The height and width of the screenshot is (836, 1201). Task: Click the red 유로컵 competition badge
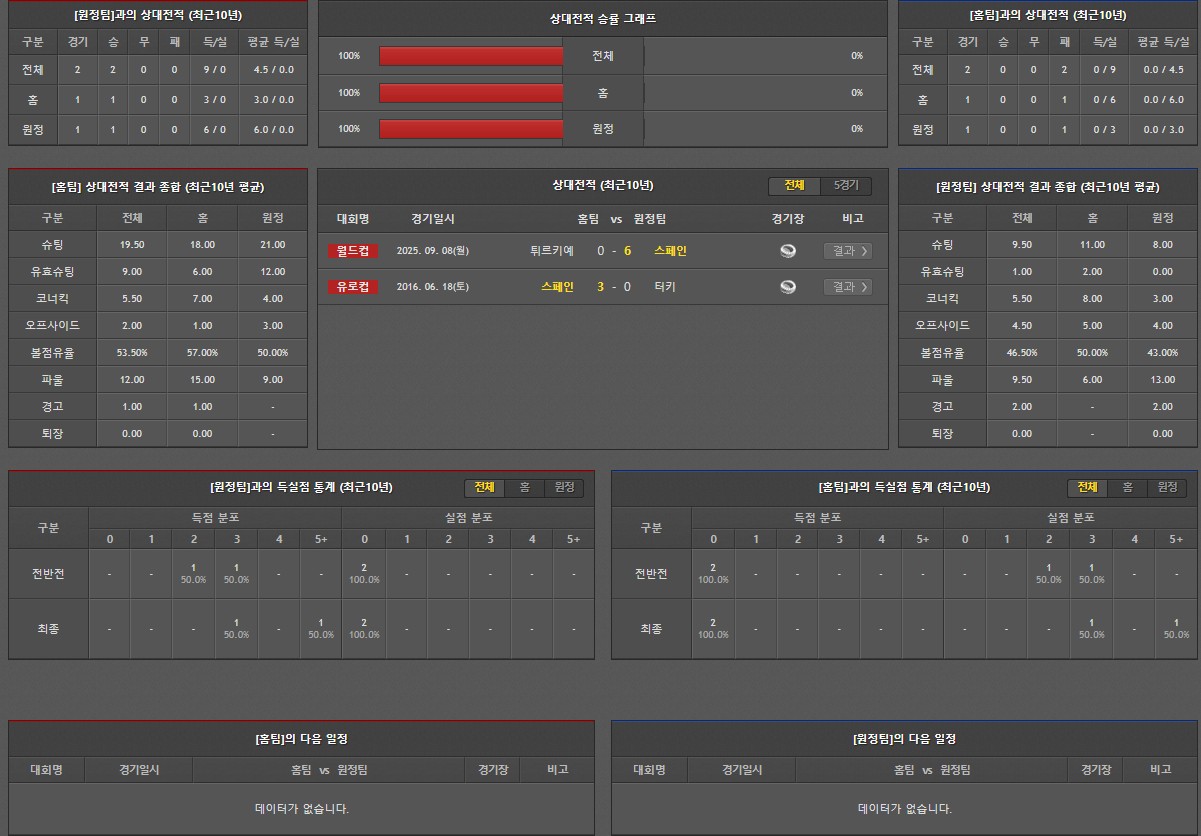pyautogui.click(x=353, y=287)
